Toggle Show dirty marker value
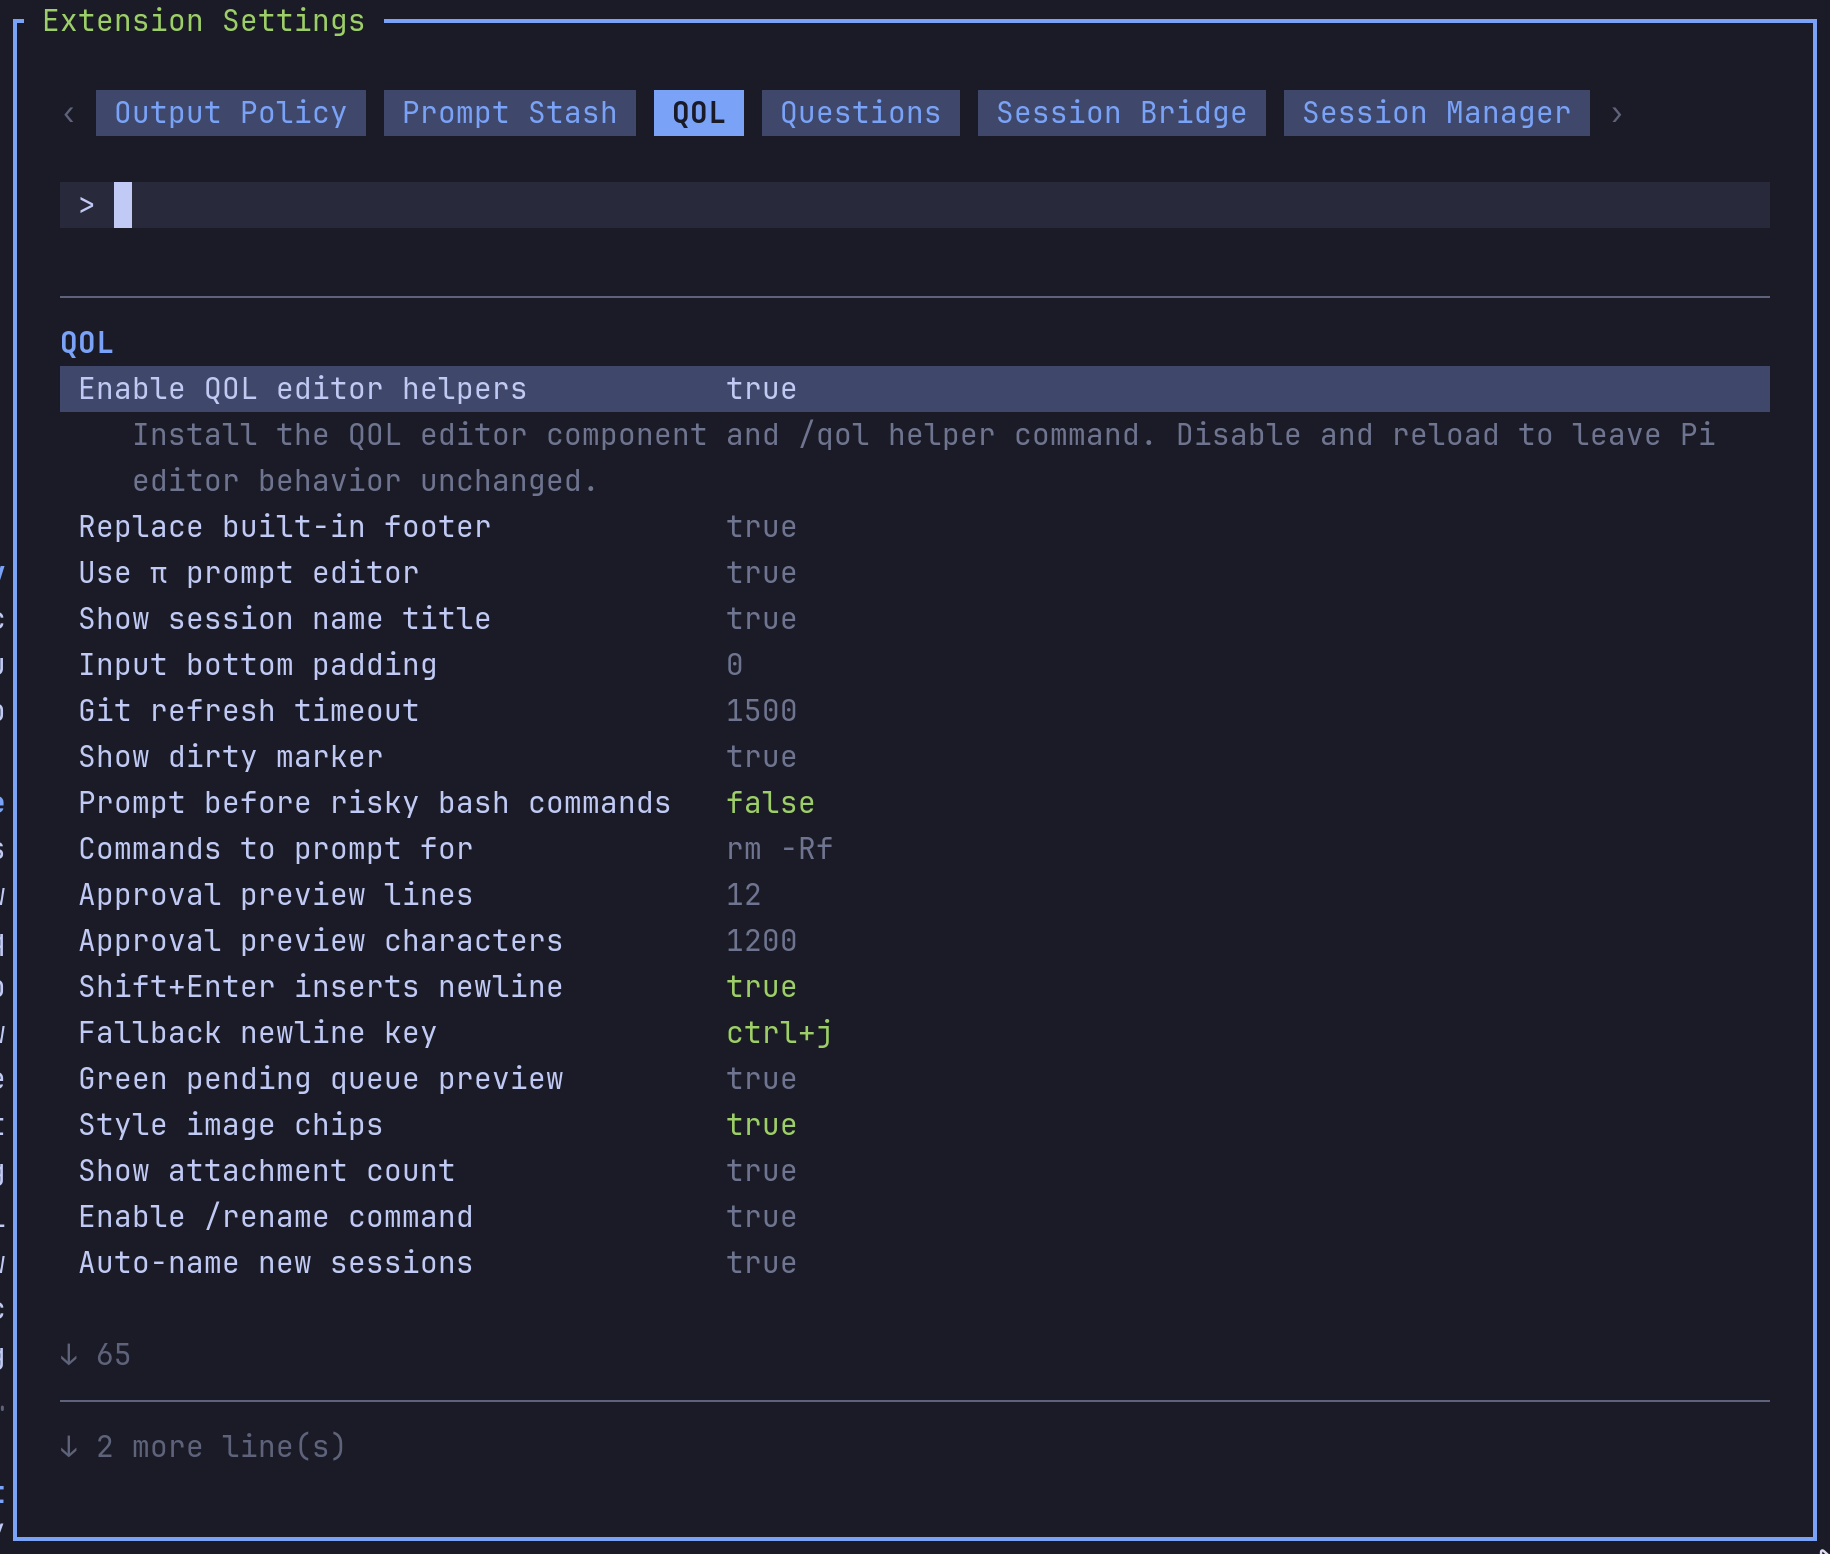 coord(761,757)
